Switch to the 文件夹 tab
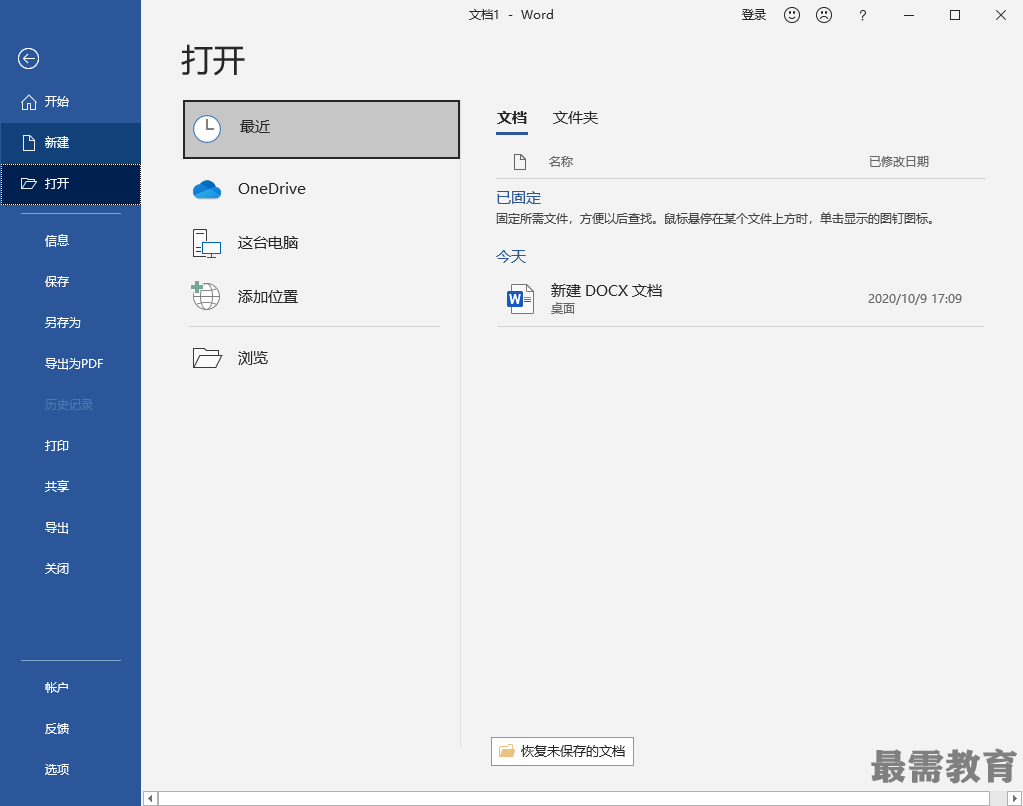The height and width of the screenshot is (806, 1023). pyautogui.click(x=575, y=118)
